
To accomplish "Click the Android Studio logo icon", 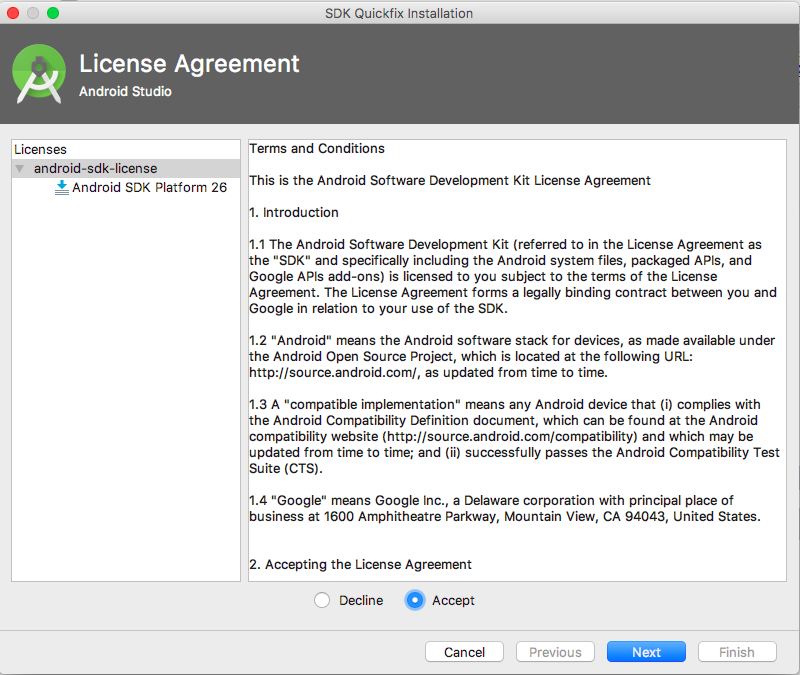I will tap(39, 74).
